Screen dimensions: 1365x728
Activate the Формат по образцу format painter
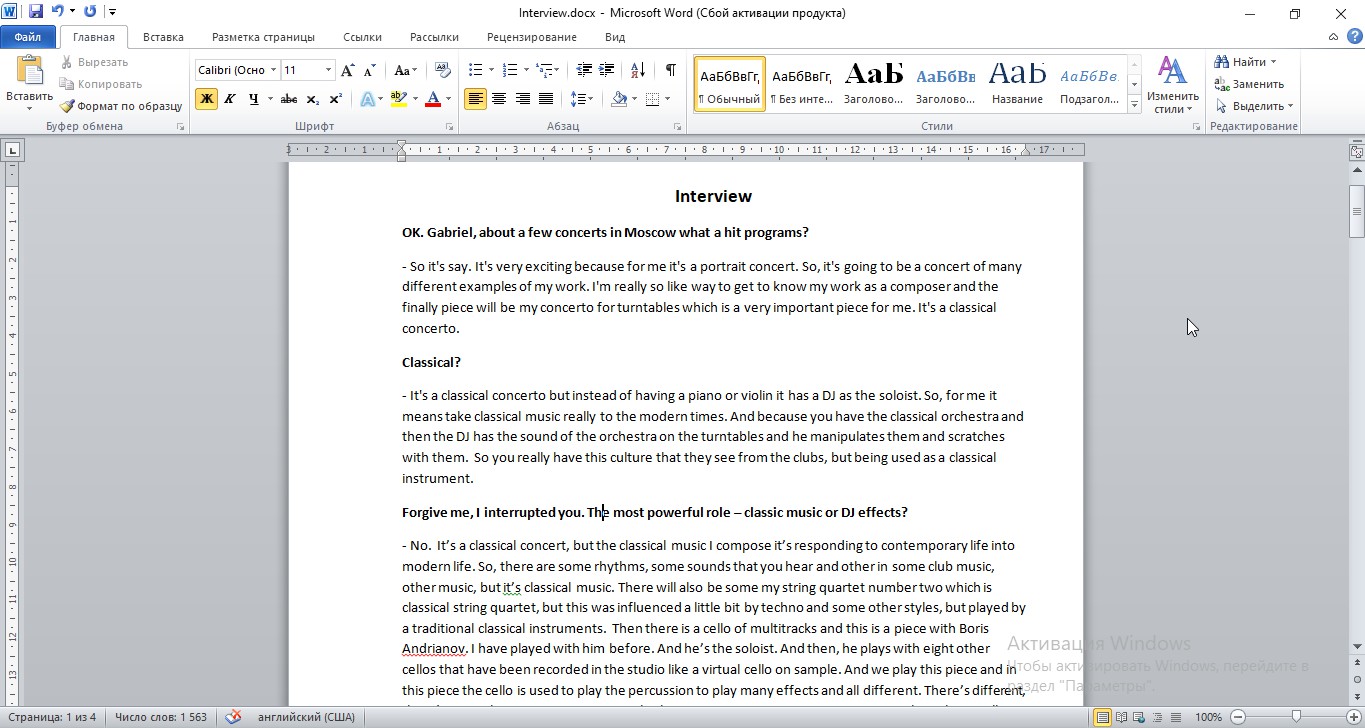click(x=120, y=106)
